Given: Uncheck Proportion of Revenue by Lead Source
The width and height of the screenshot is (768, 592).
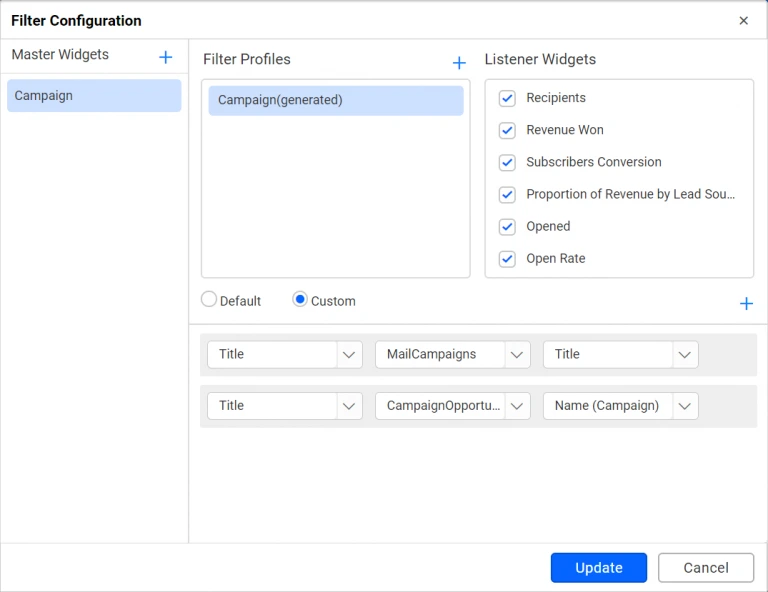Looking at the screenshot, I should [x=507, y=194].
